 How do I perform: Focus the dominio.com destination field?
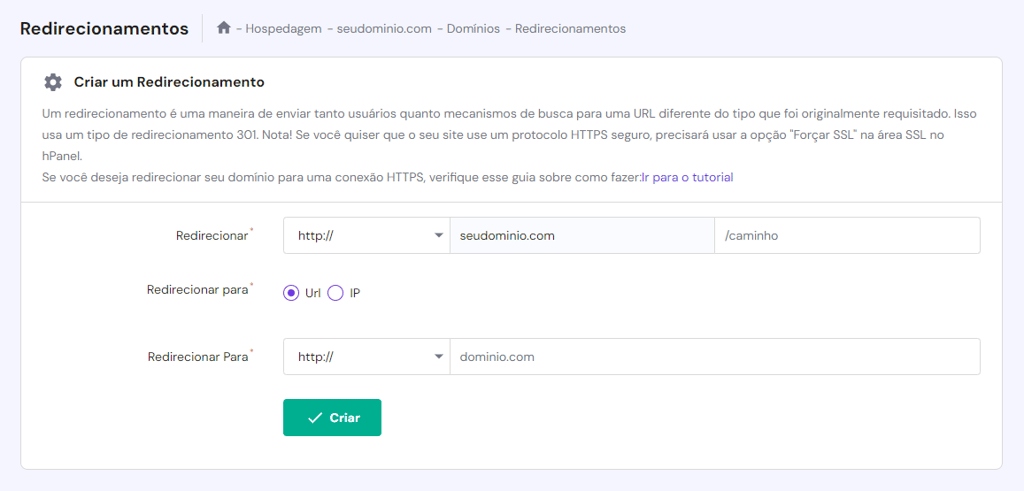715,356
